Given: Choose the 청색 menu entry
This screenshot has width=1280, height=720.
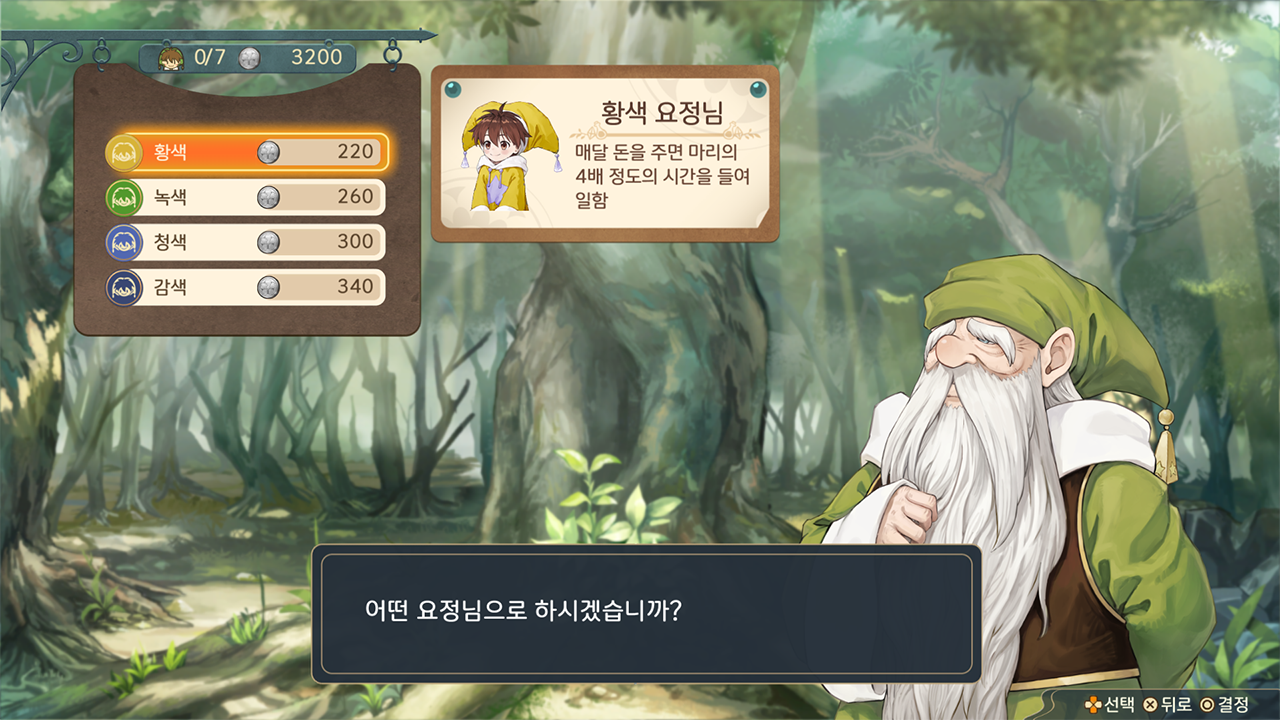Looking at the screenshot, I should (247, 242).
